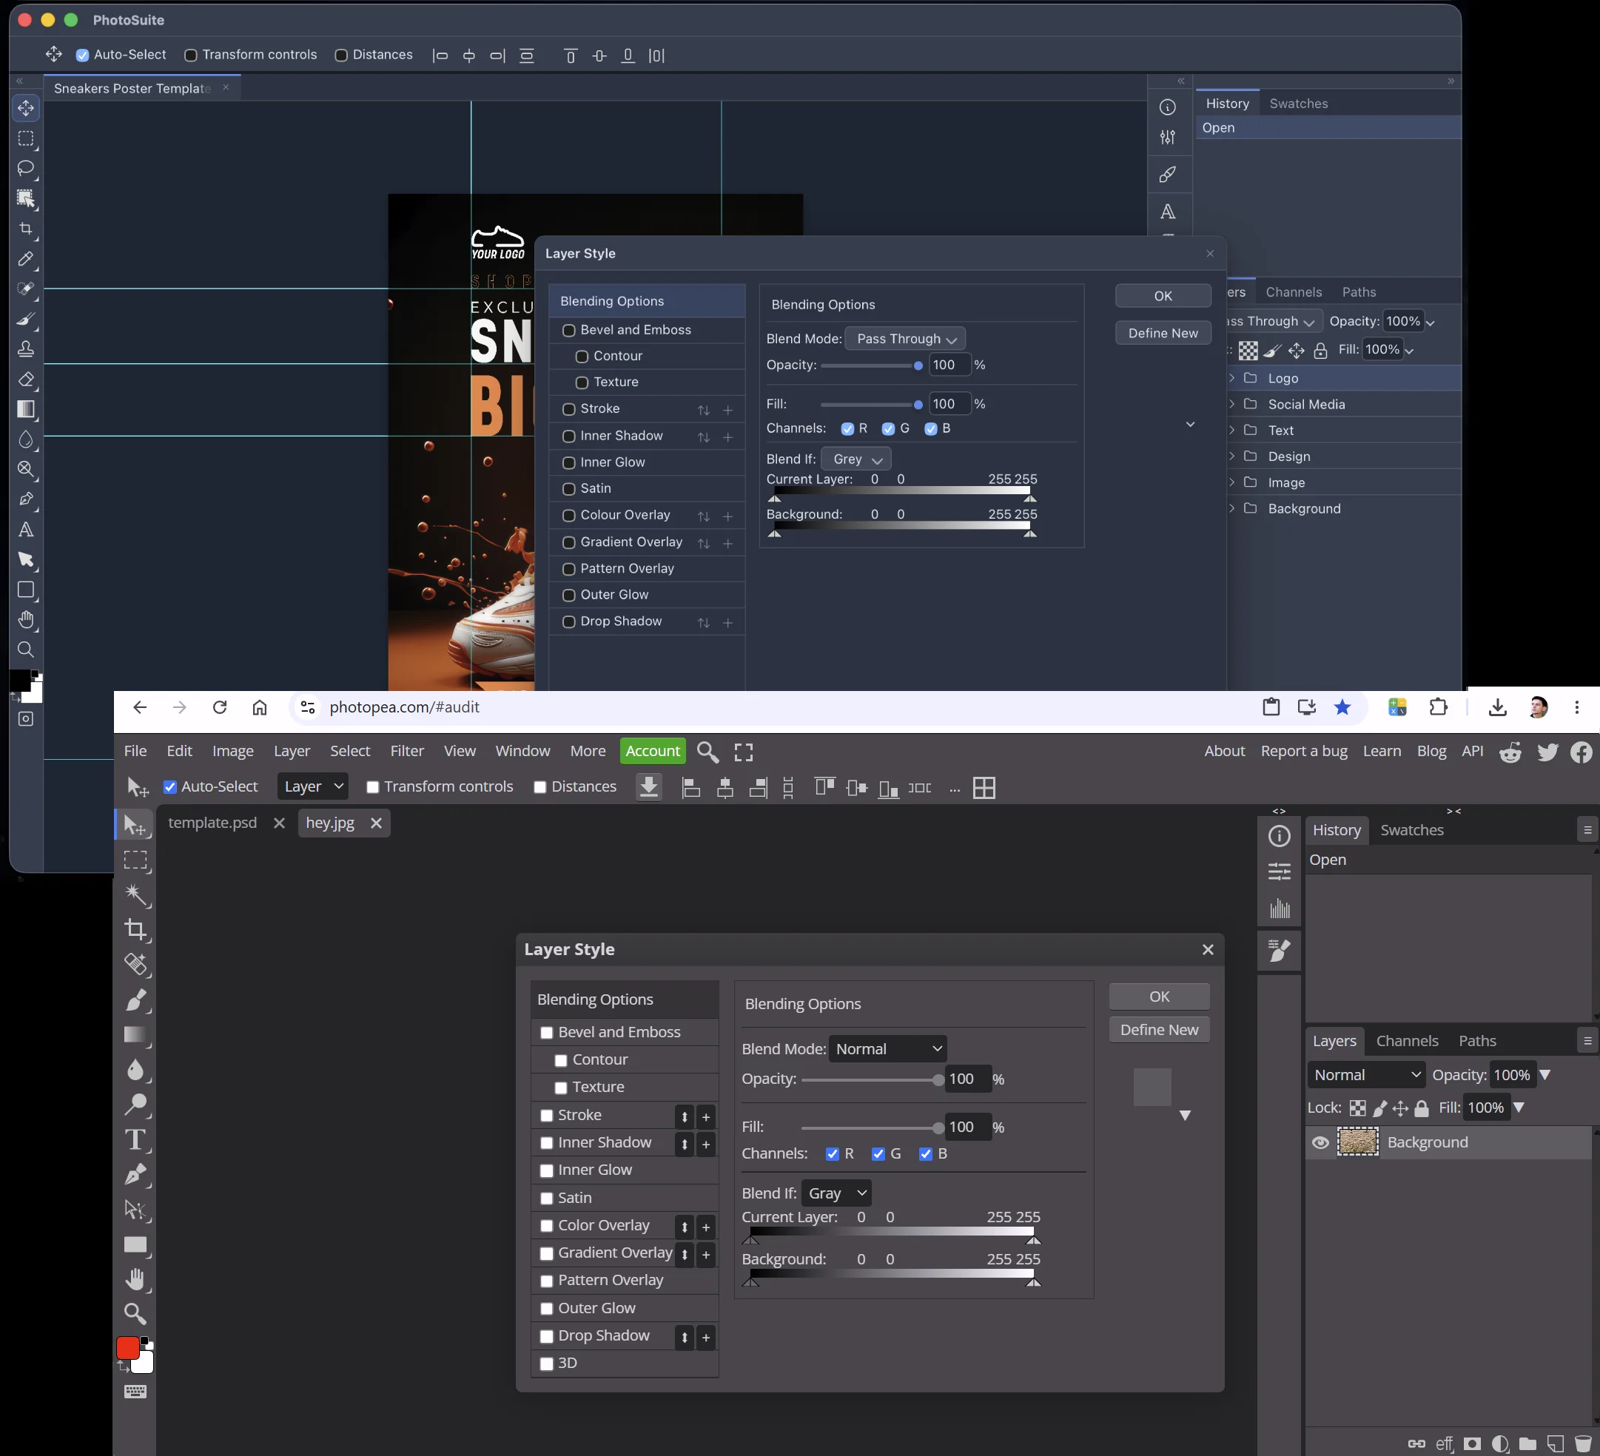This screenshot has height=1456, width=1600.
Task: Open Blend If Gray dropdown in Photopea
Action: tap(836, 1193)
